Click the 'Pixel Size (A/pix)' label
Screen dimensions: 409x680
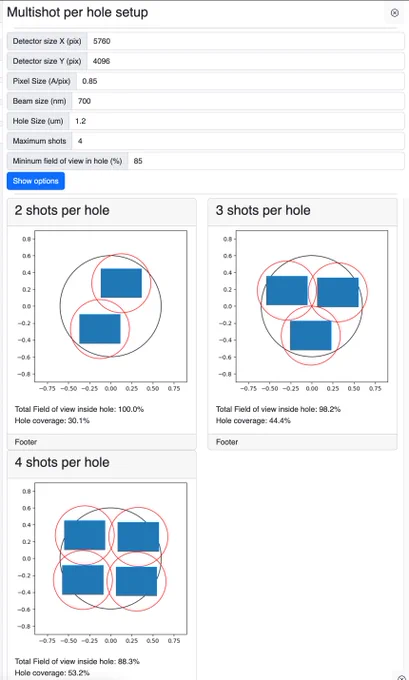click(x=42, y=81)
